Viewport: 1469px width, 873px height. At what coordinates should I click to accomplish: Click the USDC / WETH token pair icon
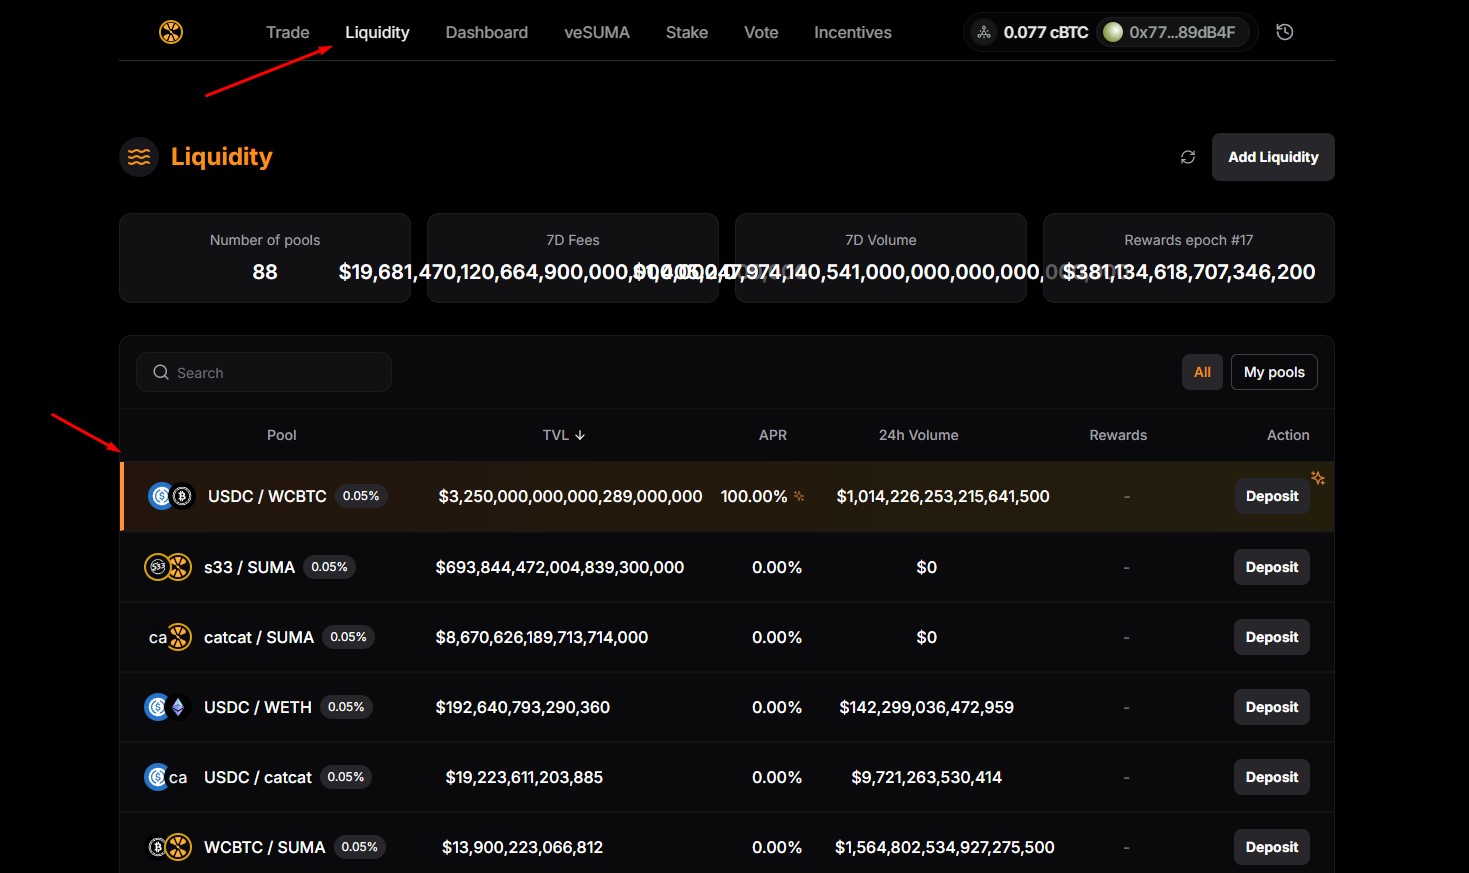(167, 707)
